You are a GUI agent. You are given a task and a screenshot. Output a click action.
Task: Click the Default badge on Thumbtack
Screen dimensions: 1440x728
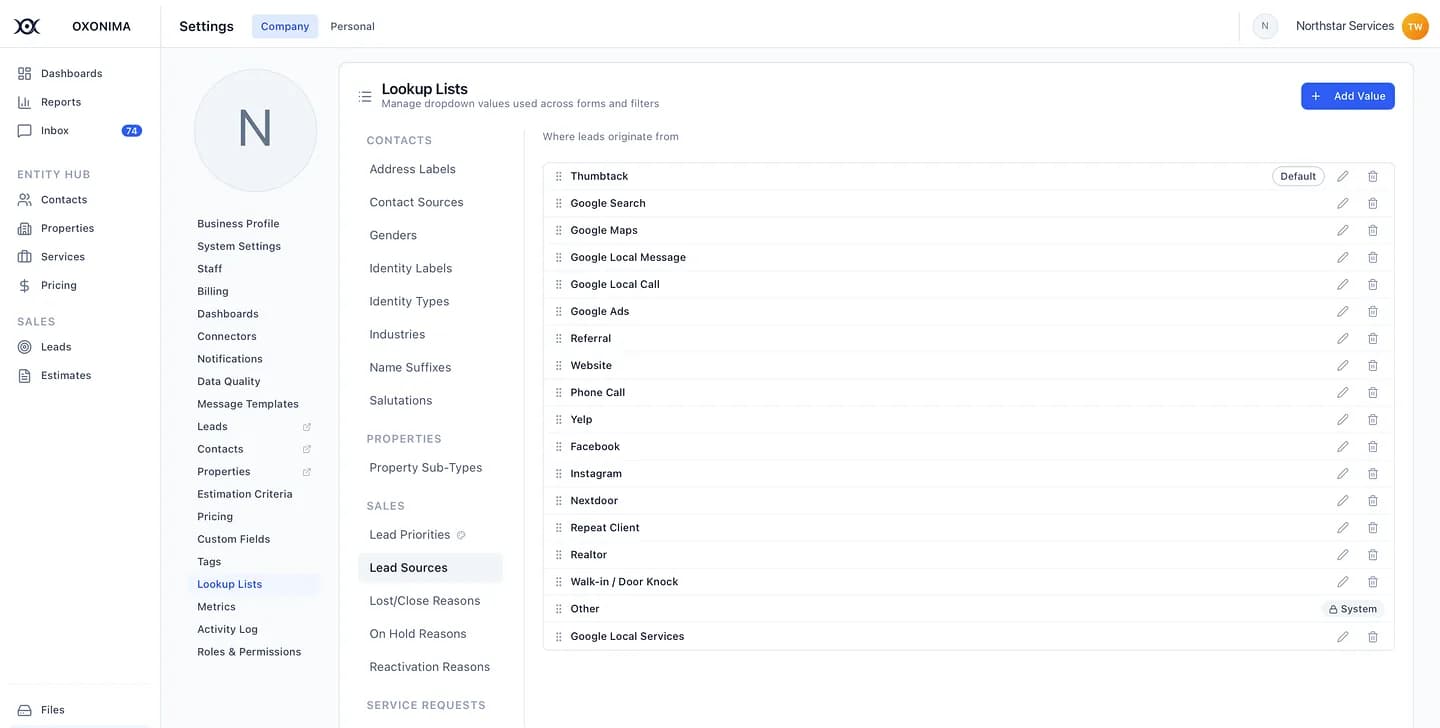tap(1298, 176)
